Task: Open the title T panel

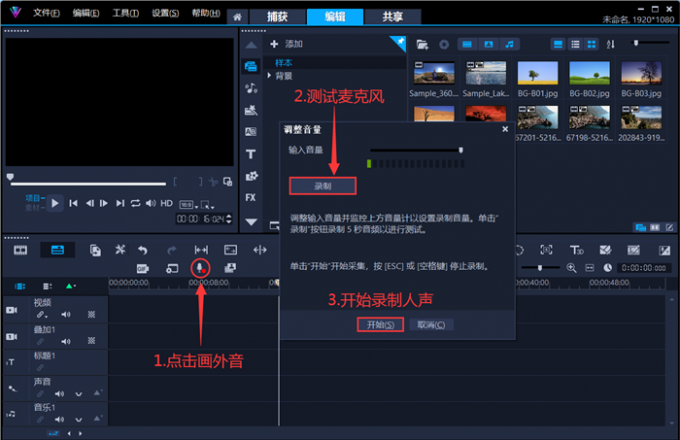Action: click(x=251, y=154)
